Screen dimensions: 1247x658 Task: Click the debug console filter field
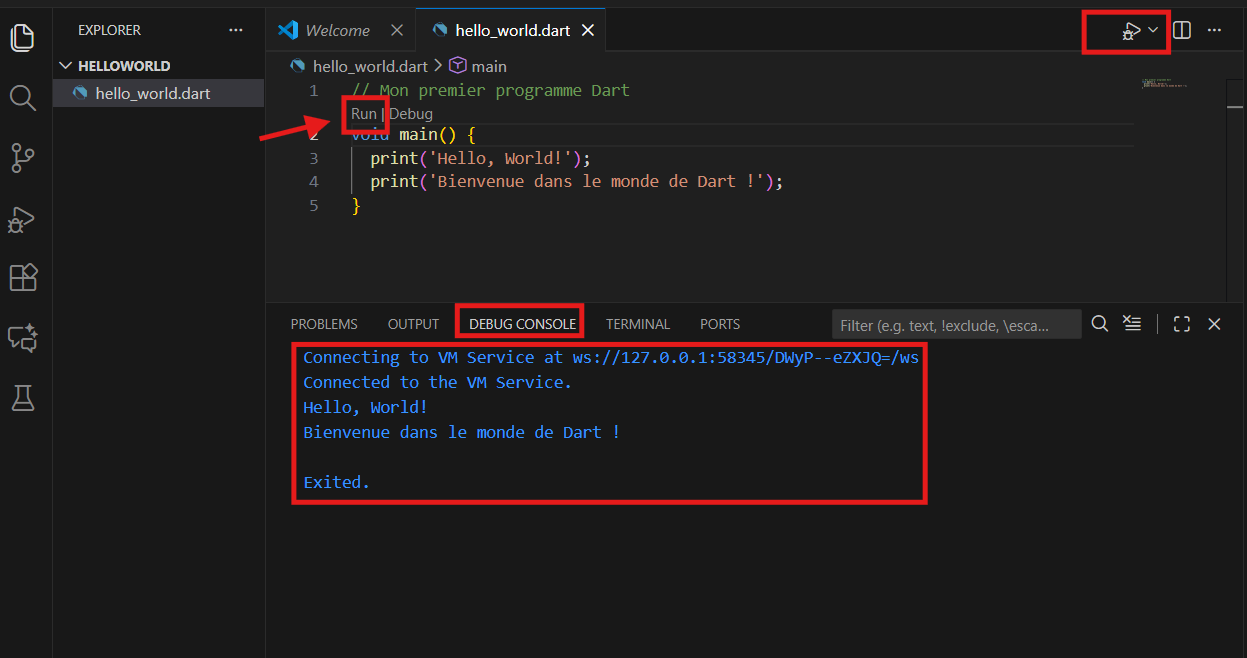tap(955, 325)
